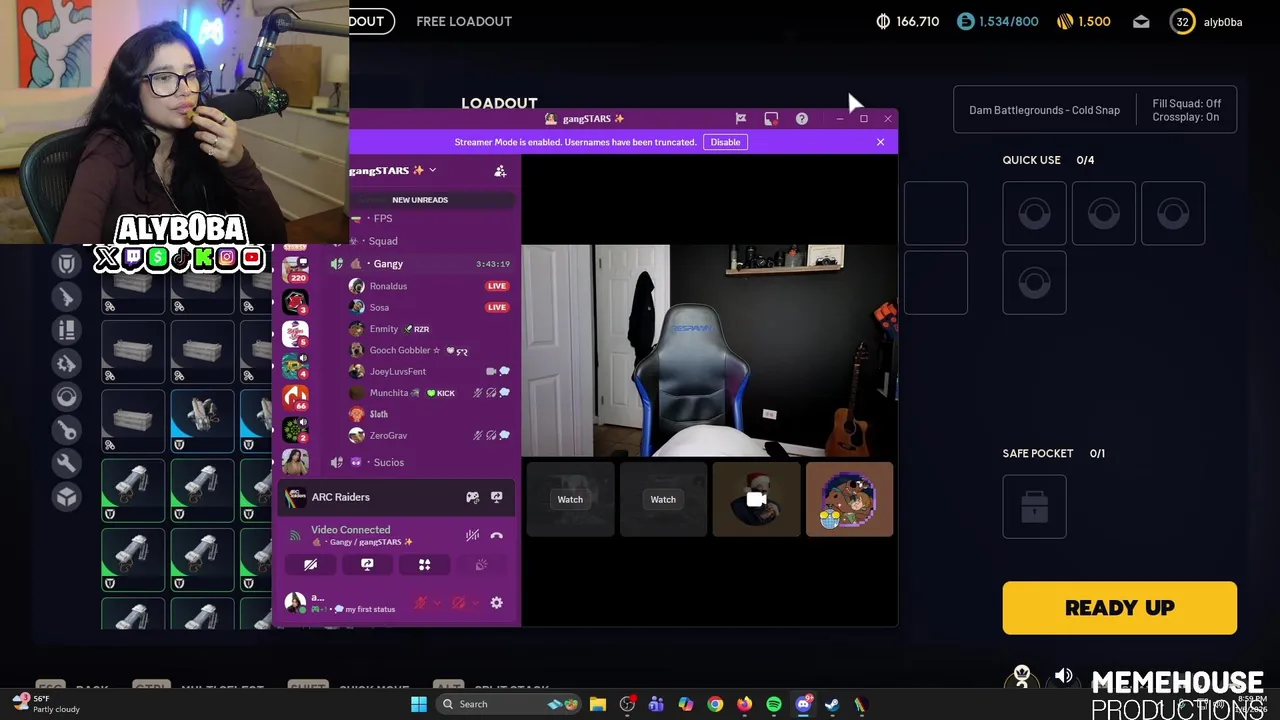Share screen for ARC Raiders
This screenshot has height=720, width=1280.
click(496, 497)
